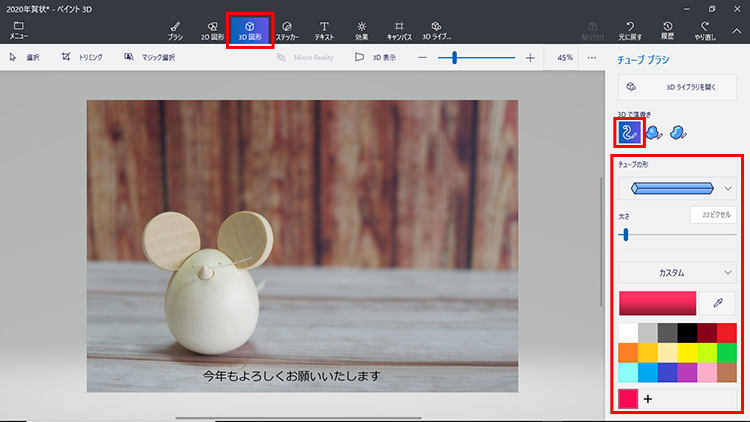Click the eyedropper color picker icon

[716, 301]
